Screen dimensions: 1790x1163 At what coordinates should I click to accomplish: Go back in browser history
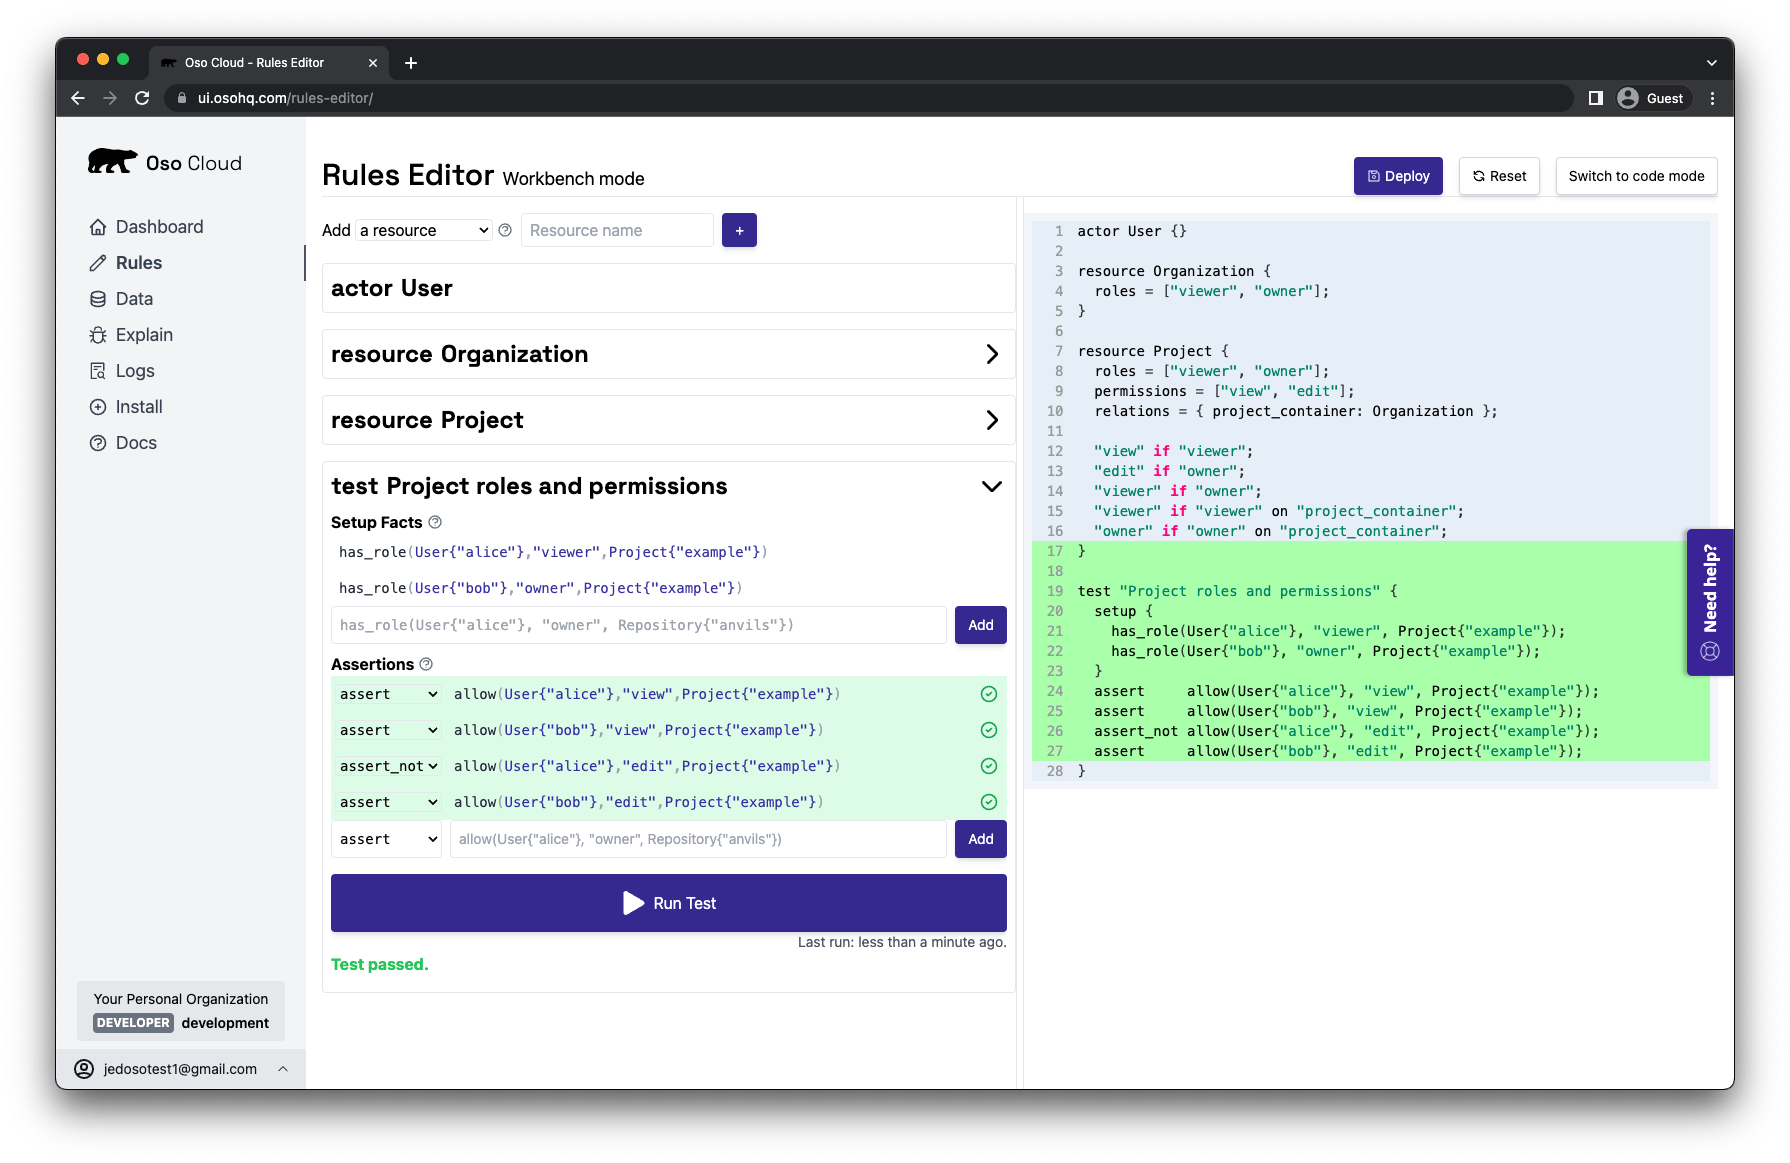[x=78, y=98]
